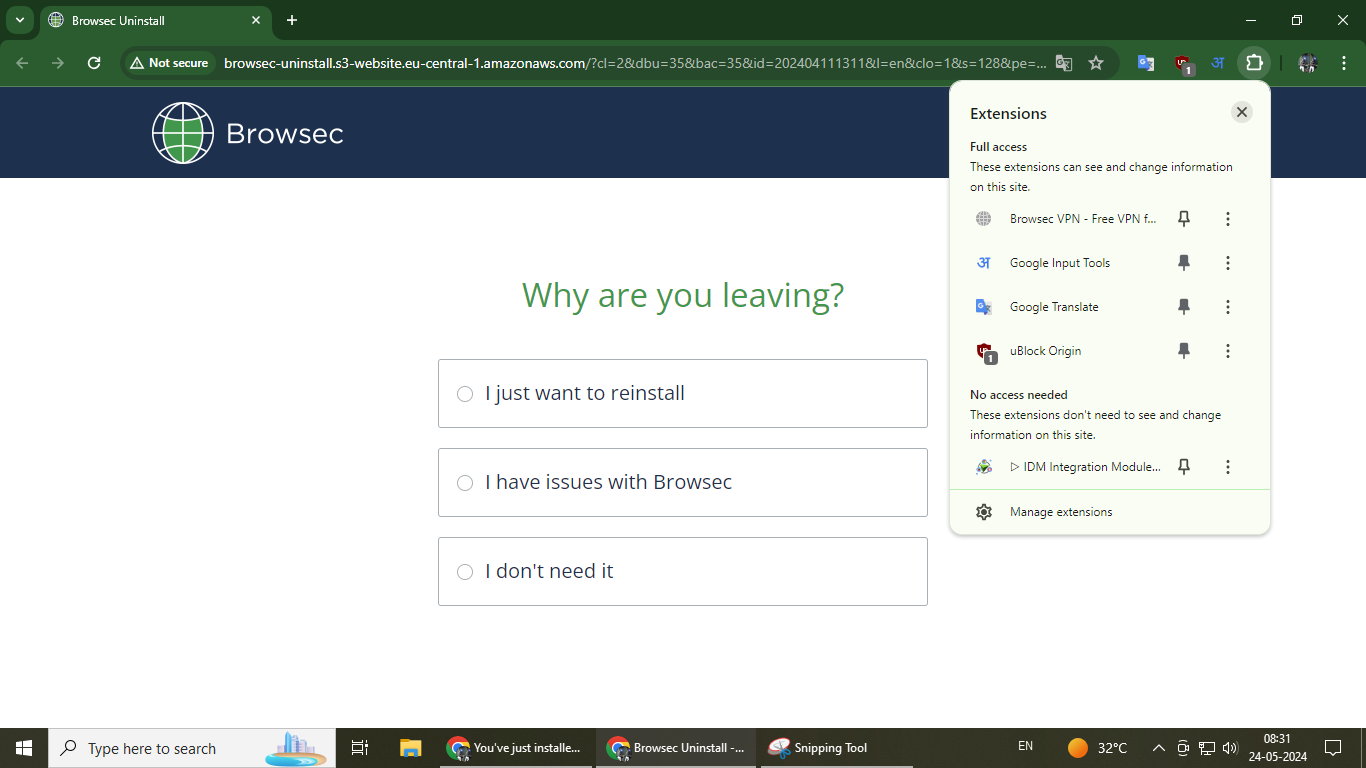Click the address bar URL

click(635, 63)
